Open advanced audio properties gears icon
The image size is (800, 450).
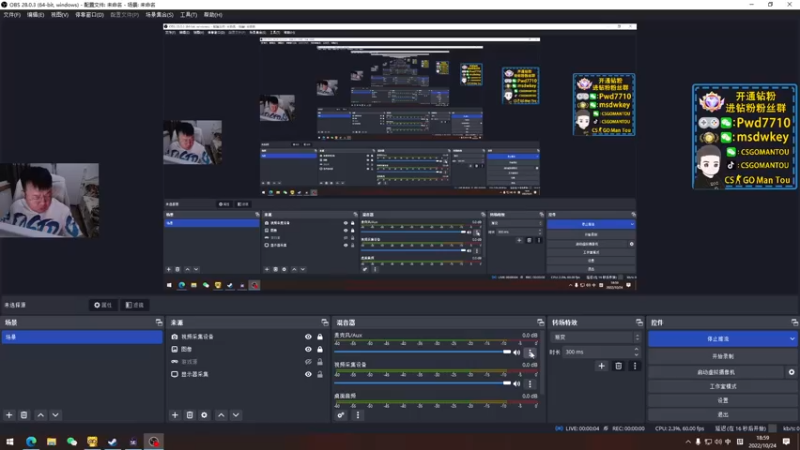click(341, 415)
